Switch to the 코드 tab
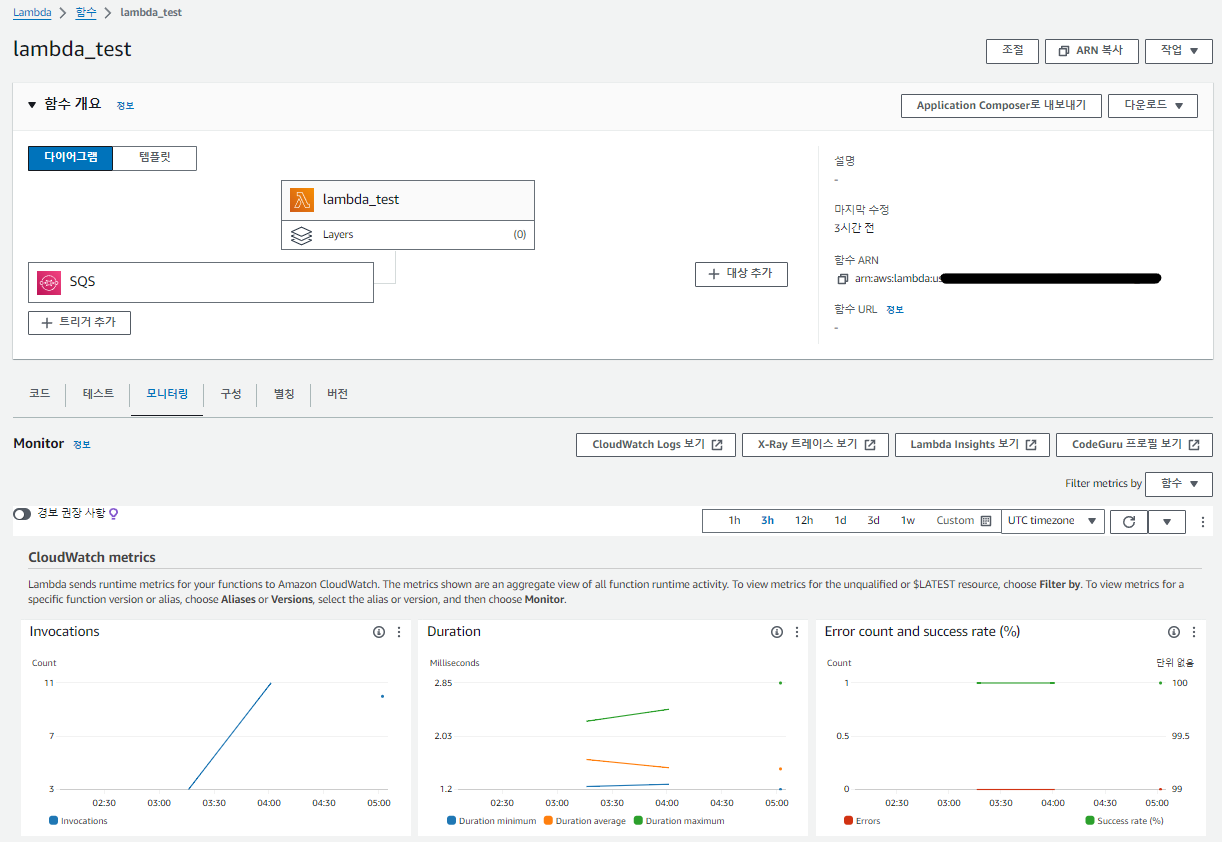The height and width of the screenshot is (842, 1222). [39, 394]
